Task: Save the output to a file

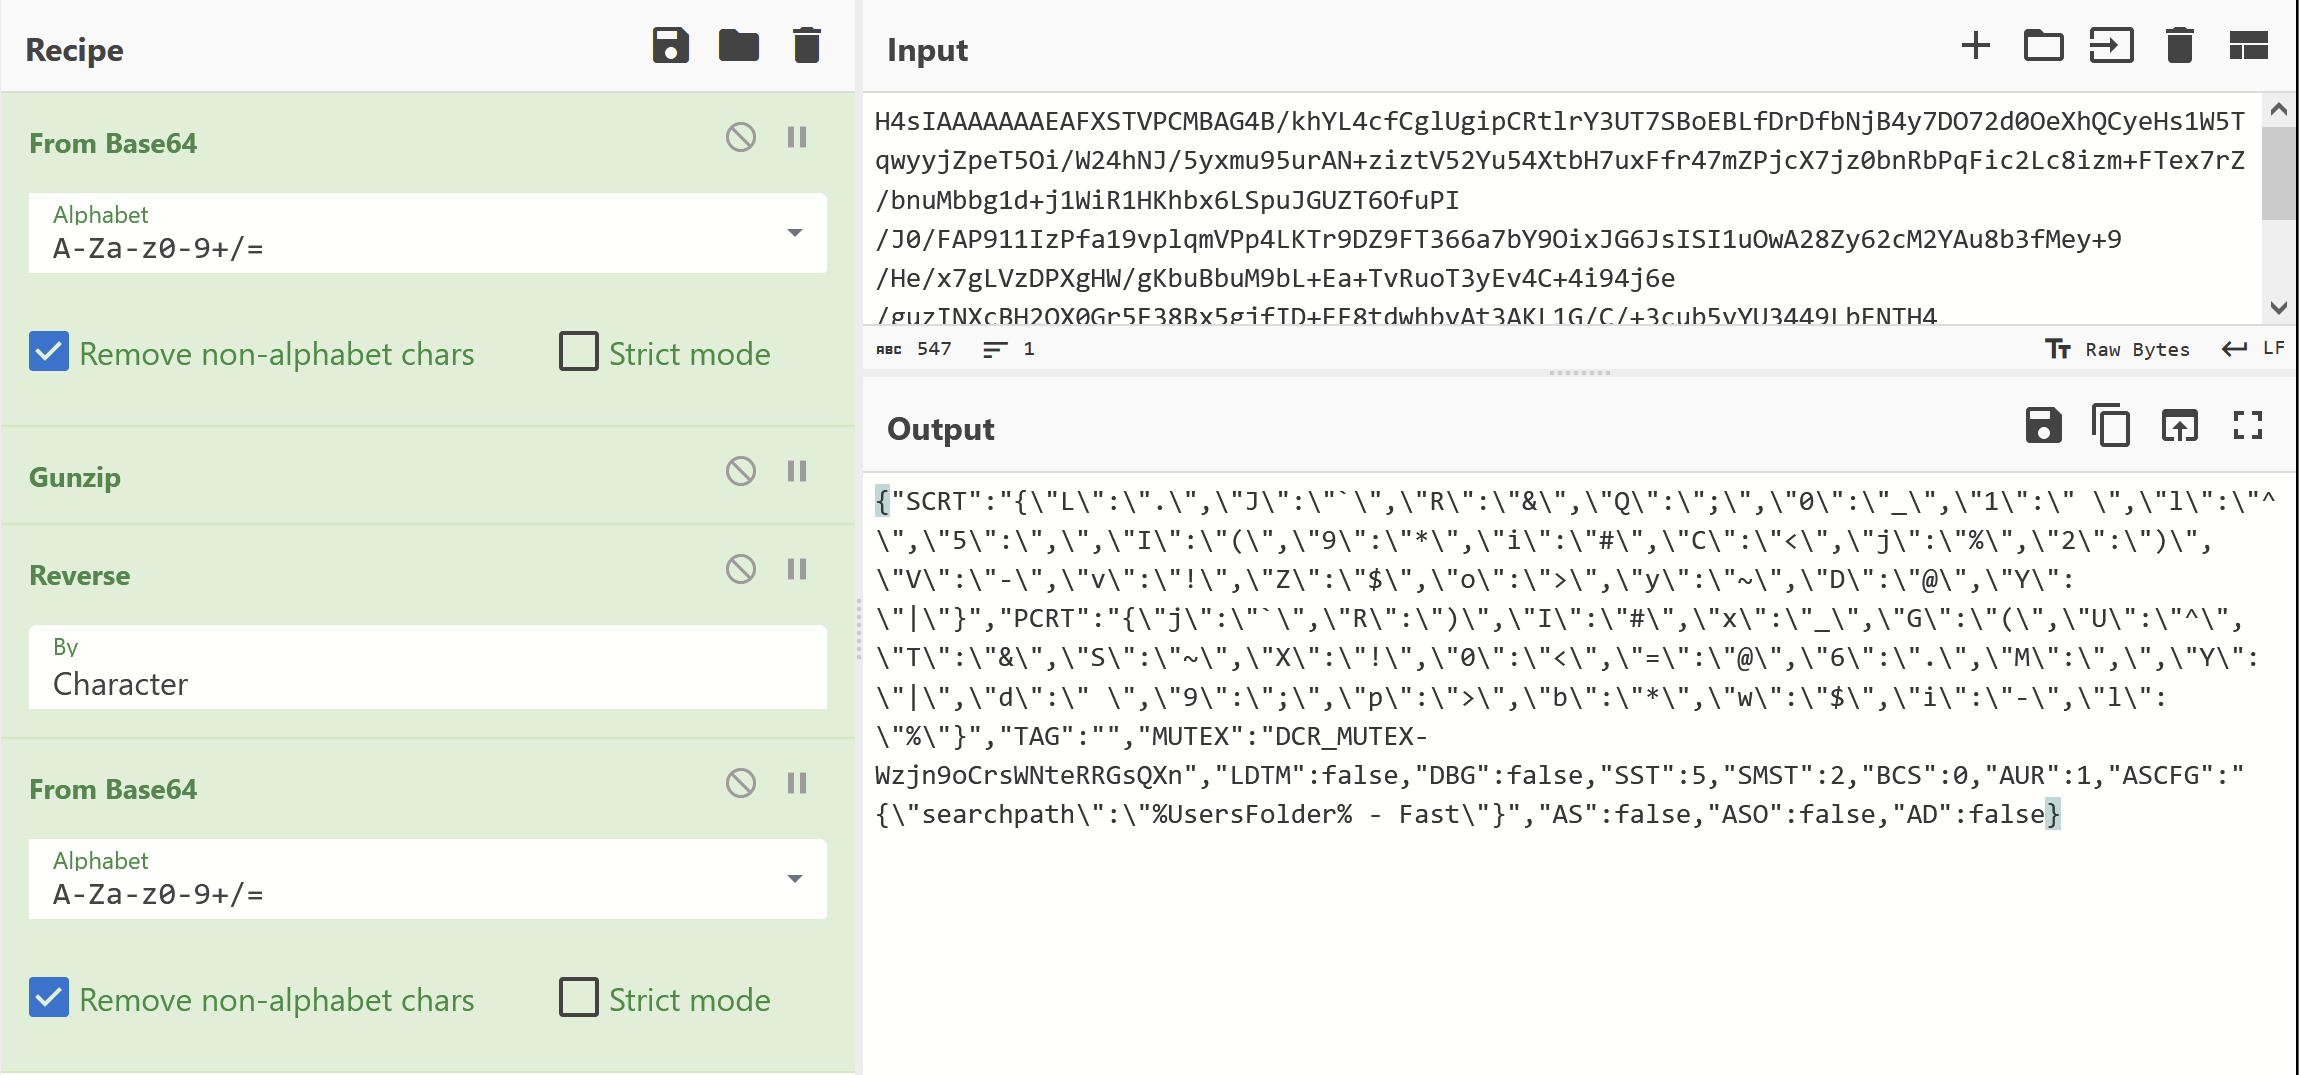Action: click(2043, 426)
